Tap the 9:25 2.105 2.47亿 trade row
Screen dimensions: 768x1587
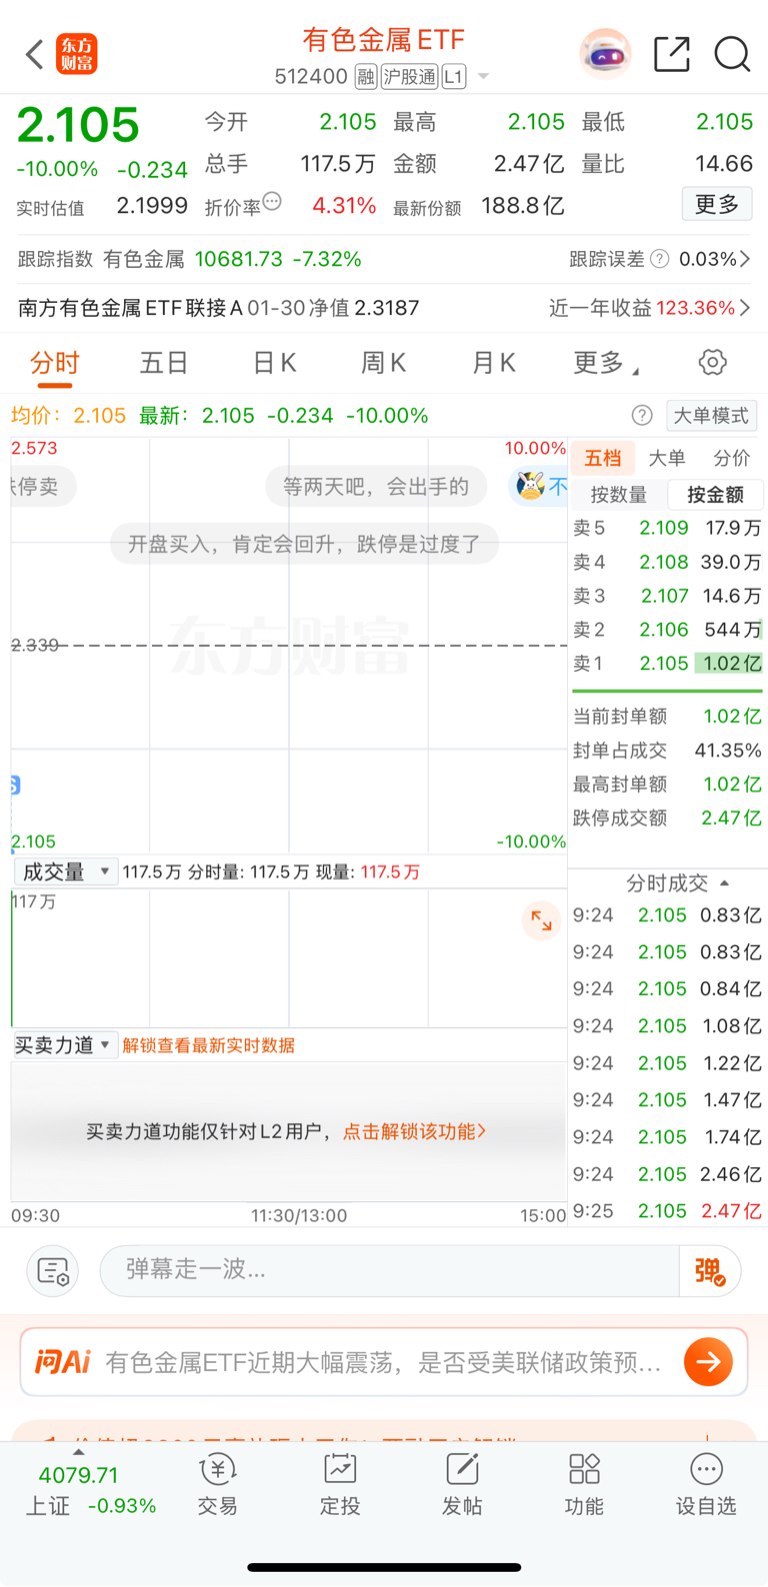pyautogui.click(x=667, y=1211)
